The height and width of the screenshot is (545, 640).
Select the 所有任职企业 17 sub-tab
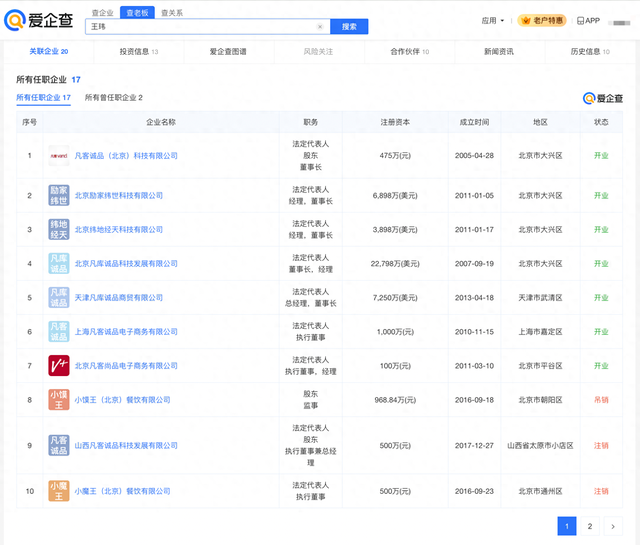pyautogui.click(x=43, y=98)
